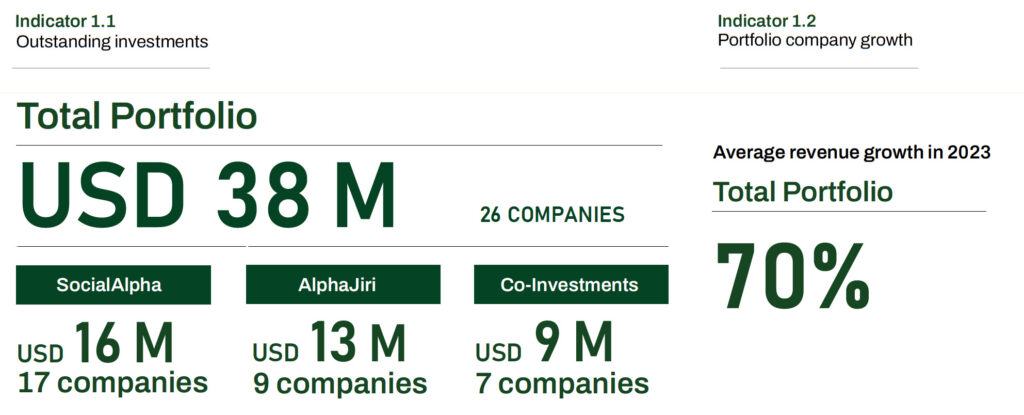Click the large USD 38 M figure
The image size is (1024, 415).
[x=208, y=195]
